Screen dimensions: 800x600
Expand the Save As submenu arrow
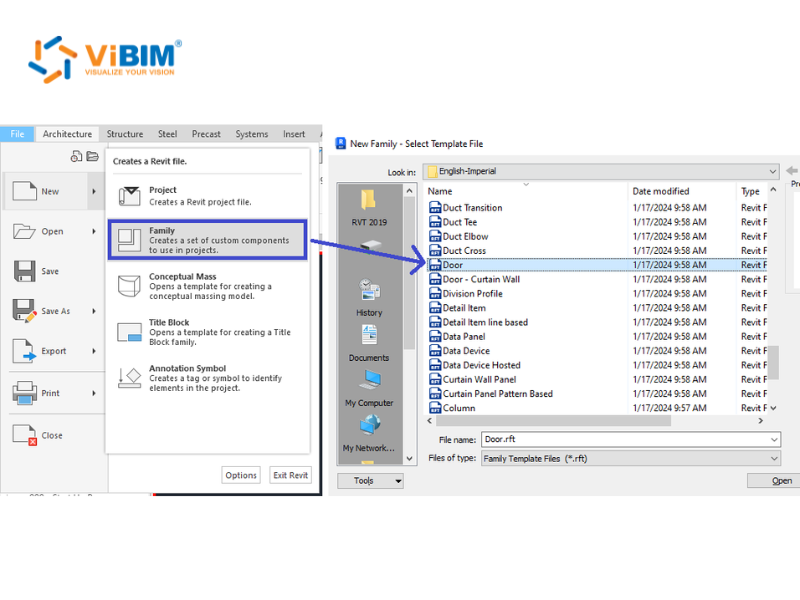point(94,311)
